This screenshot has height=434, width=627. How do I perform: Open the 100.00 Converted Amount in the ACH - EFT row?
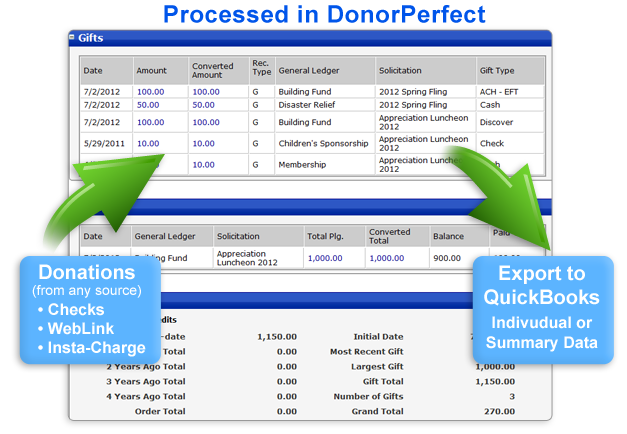(x=206, y=92)
